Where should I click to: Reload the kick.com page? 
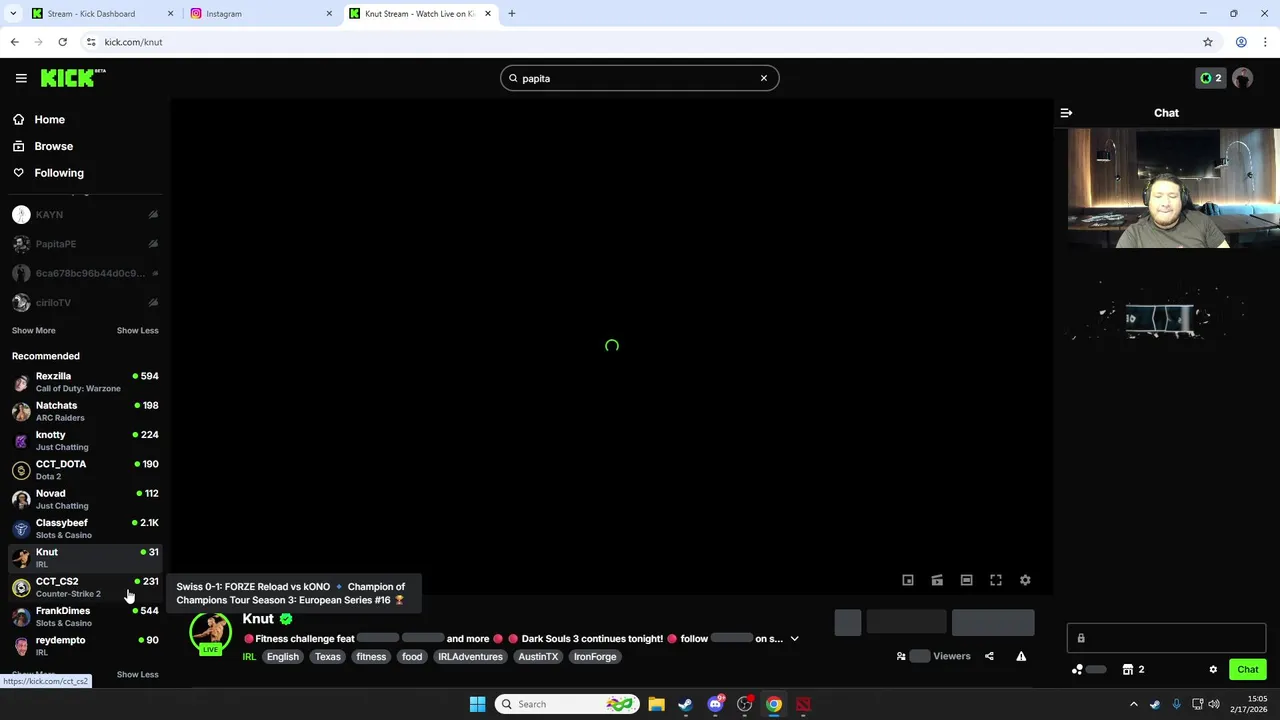[x=62, y=42]
